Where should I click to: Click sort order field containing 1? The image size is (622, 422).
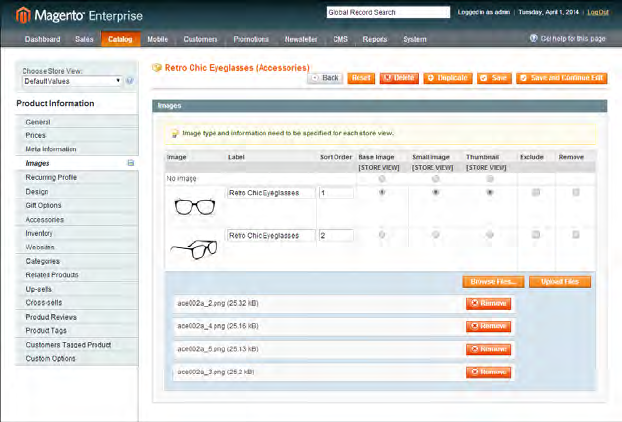[x=336, y=193]
